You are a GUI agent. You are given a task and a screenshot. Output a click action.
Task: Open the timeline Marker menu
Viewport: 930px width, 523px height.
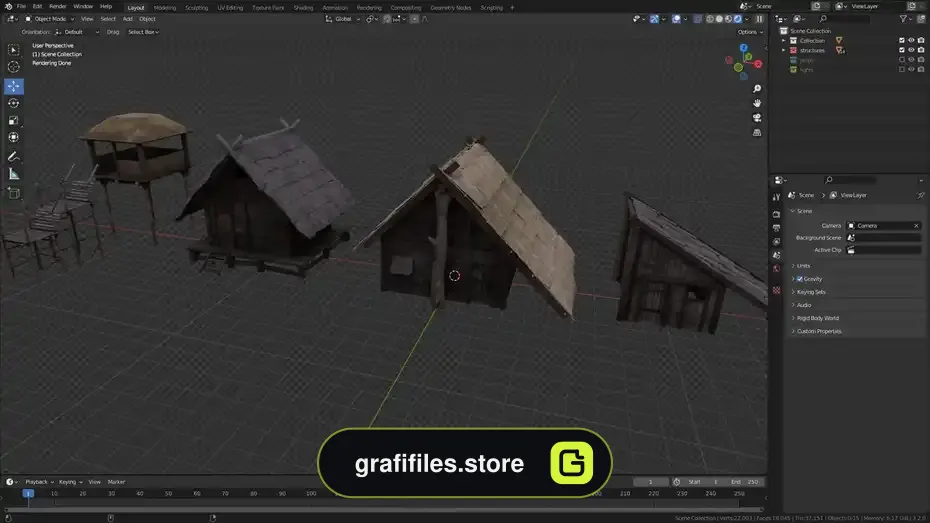point(116,482)
